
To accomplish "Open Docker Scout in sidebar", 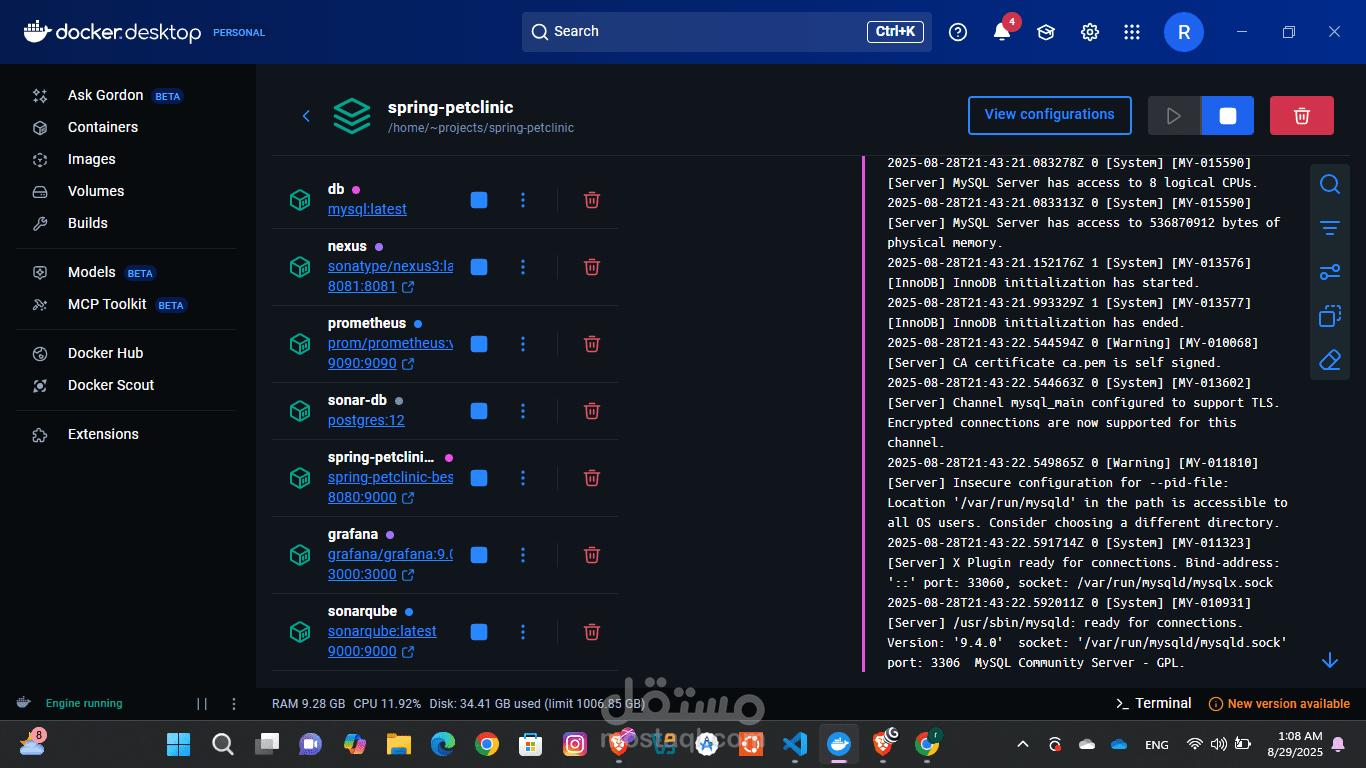I will pyautogui.click(x=110, y=385).
